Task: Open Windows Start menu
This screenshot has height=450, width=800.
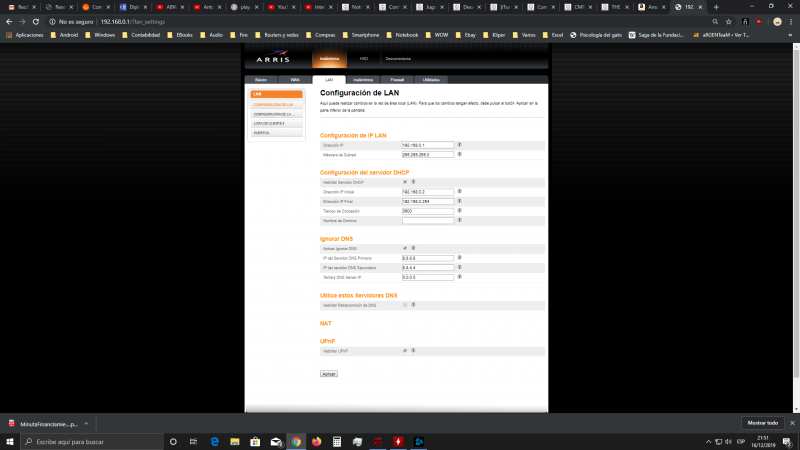Action: [10, 441]
